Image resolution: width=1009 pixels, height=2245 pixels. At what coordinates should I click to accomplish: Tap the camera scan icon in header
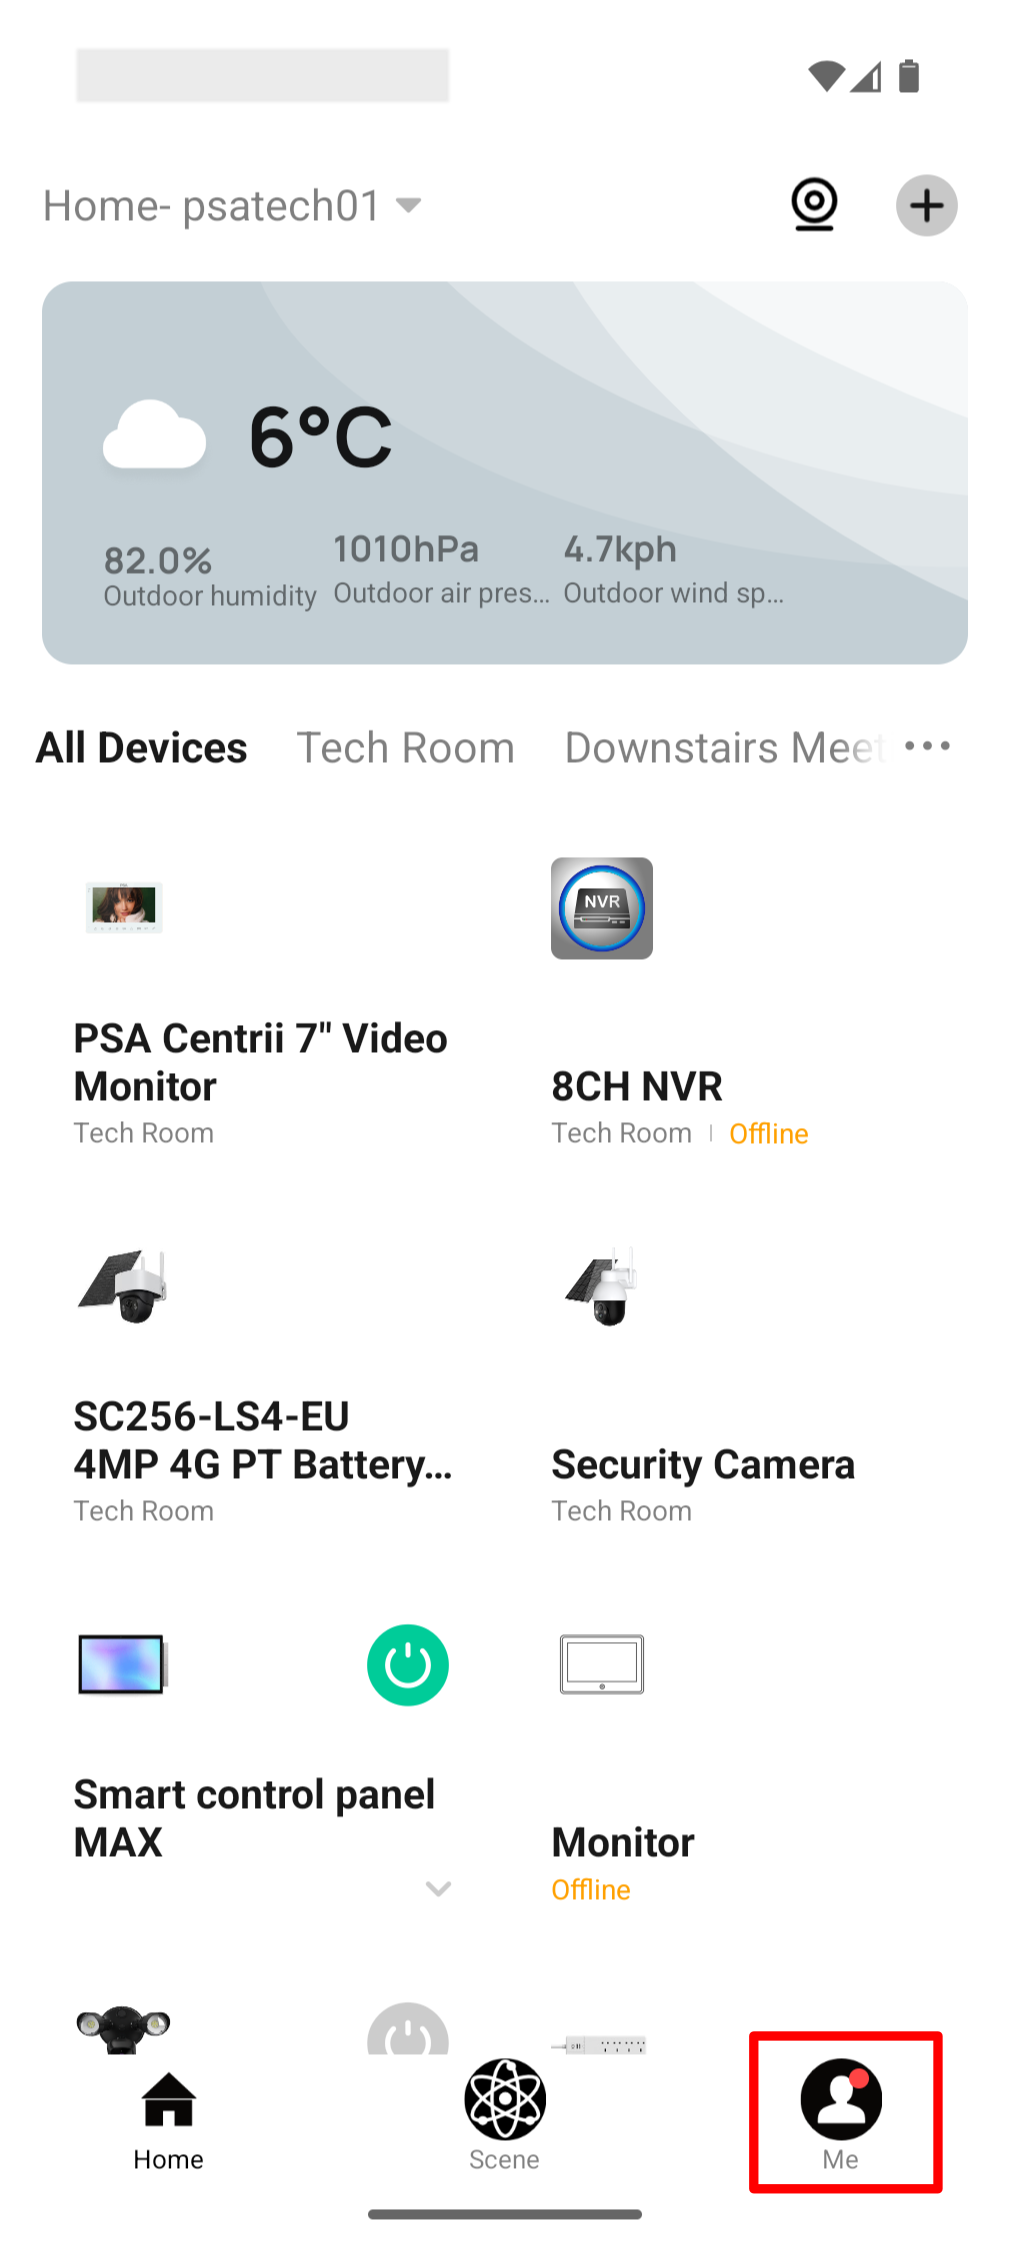pyautogui.click(x=814, y=205)
